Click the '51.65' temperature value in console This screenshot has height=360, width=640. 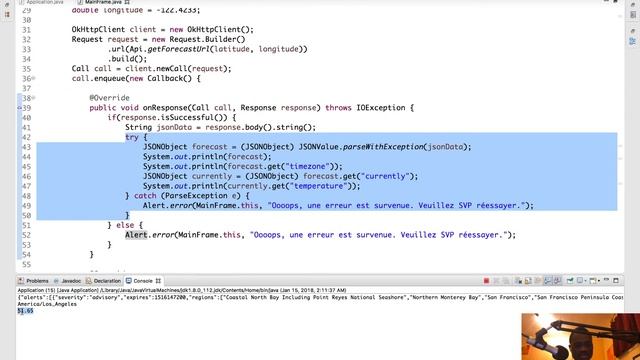[x=25, y=311]
